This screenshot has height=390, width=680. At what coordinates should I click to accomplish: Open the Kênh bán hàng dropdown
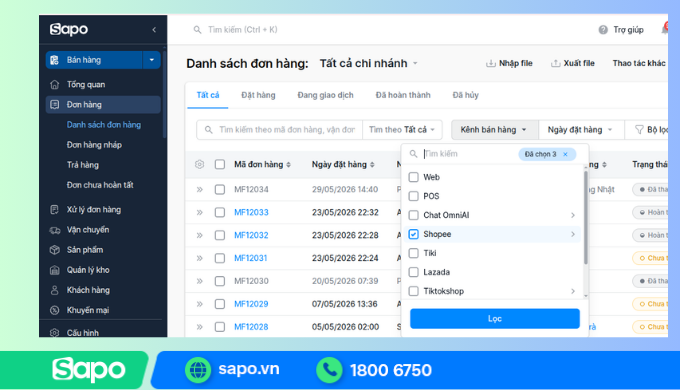coord(495,130)
